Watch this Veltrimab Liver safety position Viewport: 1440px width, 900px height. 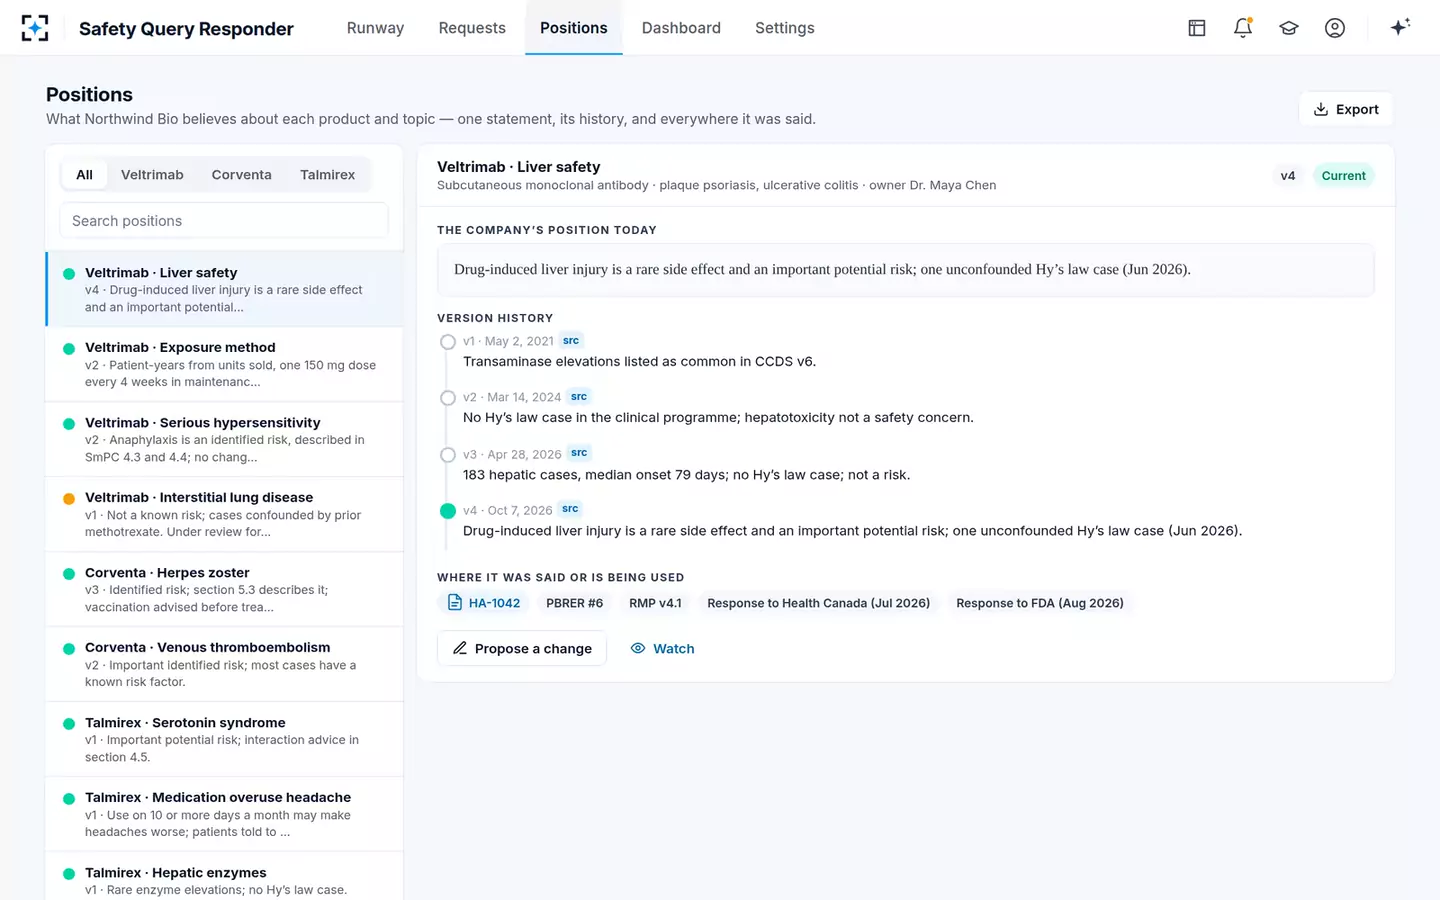(662, 648)
